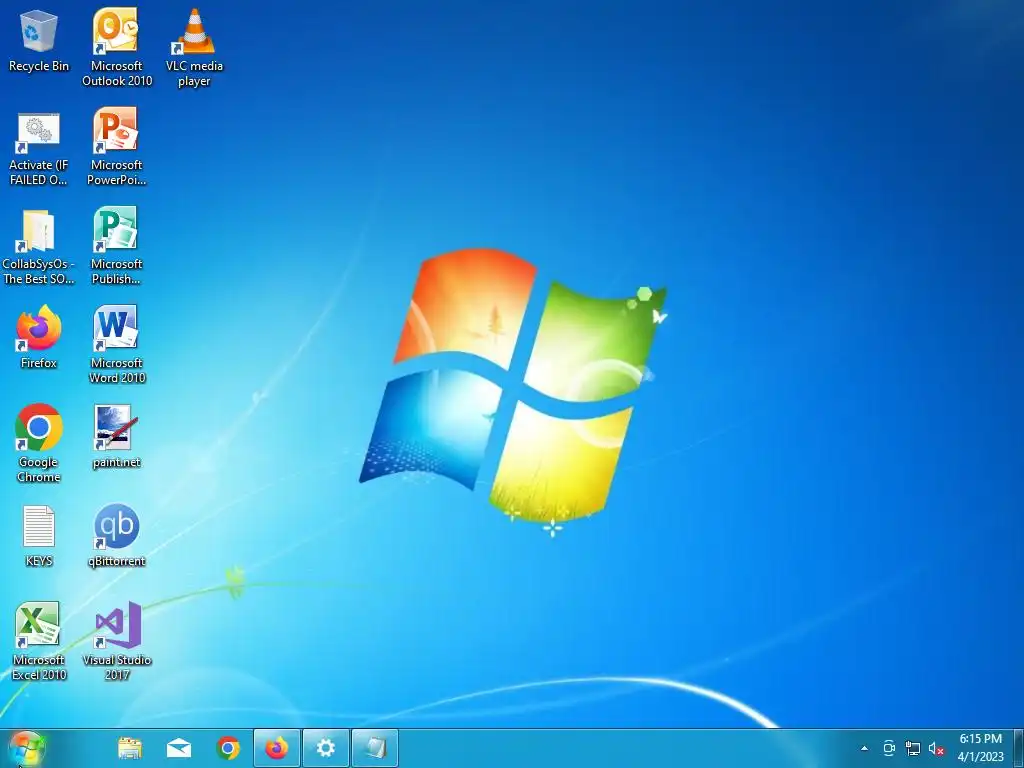Launch Visual Studio 2017 shortcut
The width and height of the screenshot is (1024, 768).
pos(116,642)
